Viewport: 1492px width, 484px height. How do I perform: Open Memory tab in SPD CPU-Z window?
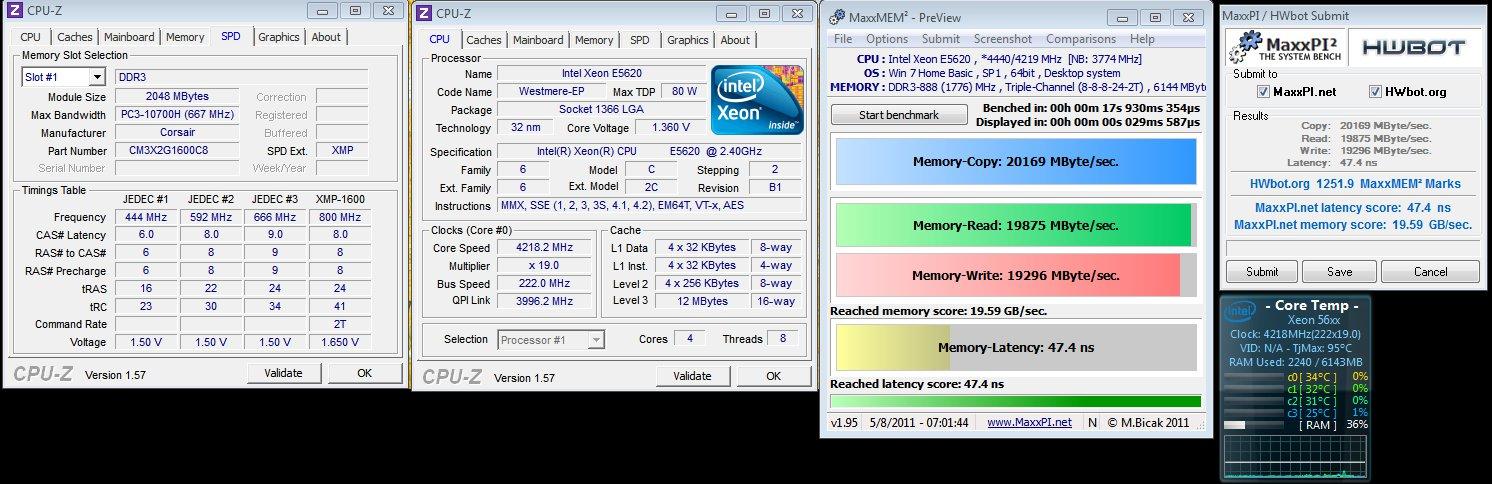pyautogui.click(x=185, y=37)
